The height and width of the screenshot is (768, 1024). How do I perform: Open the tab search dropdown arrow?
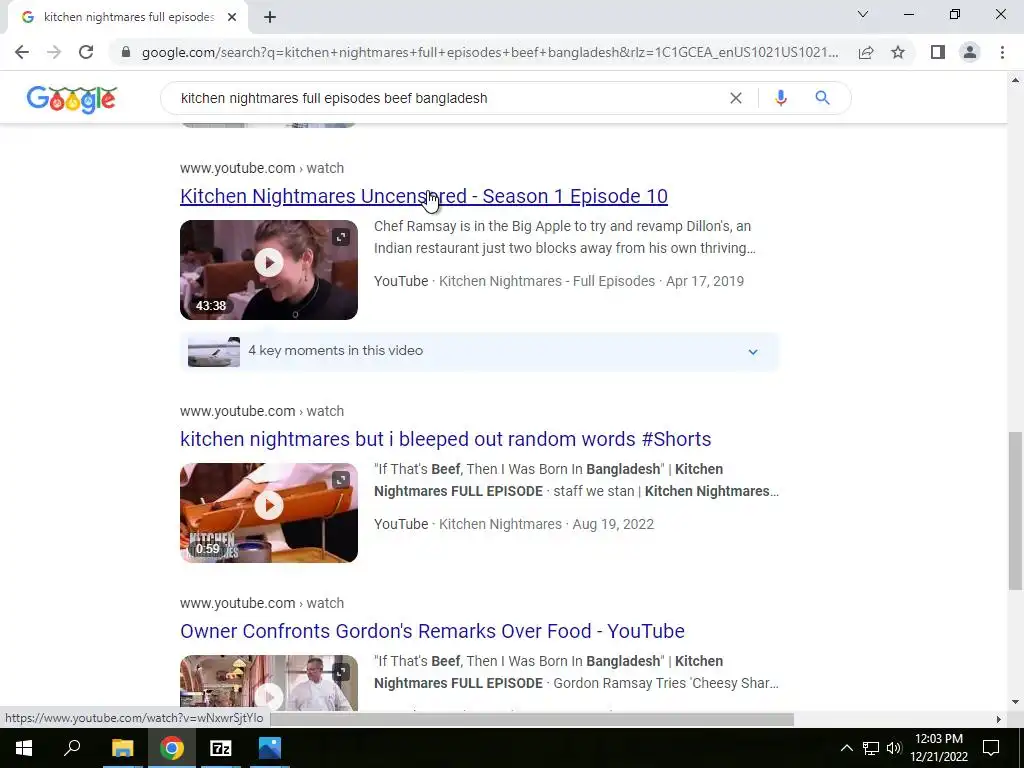(863, 14)
